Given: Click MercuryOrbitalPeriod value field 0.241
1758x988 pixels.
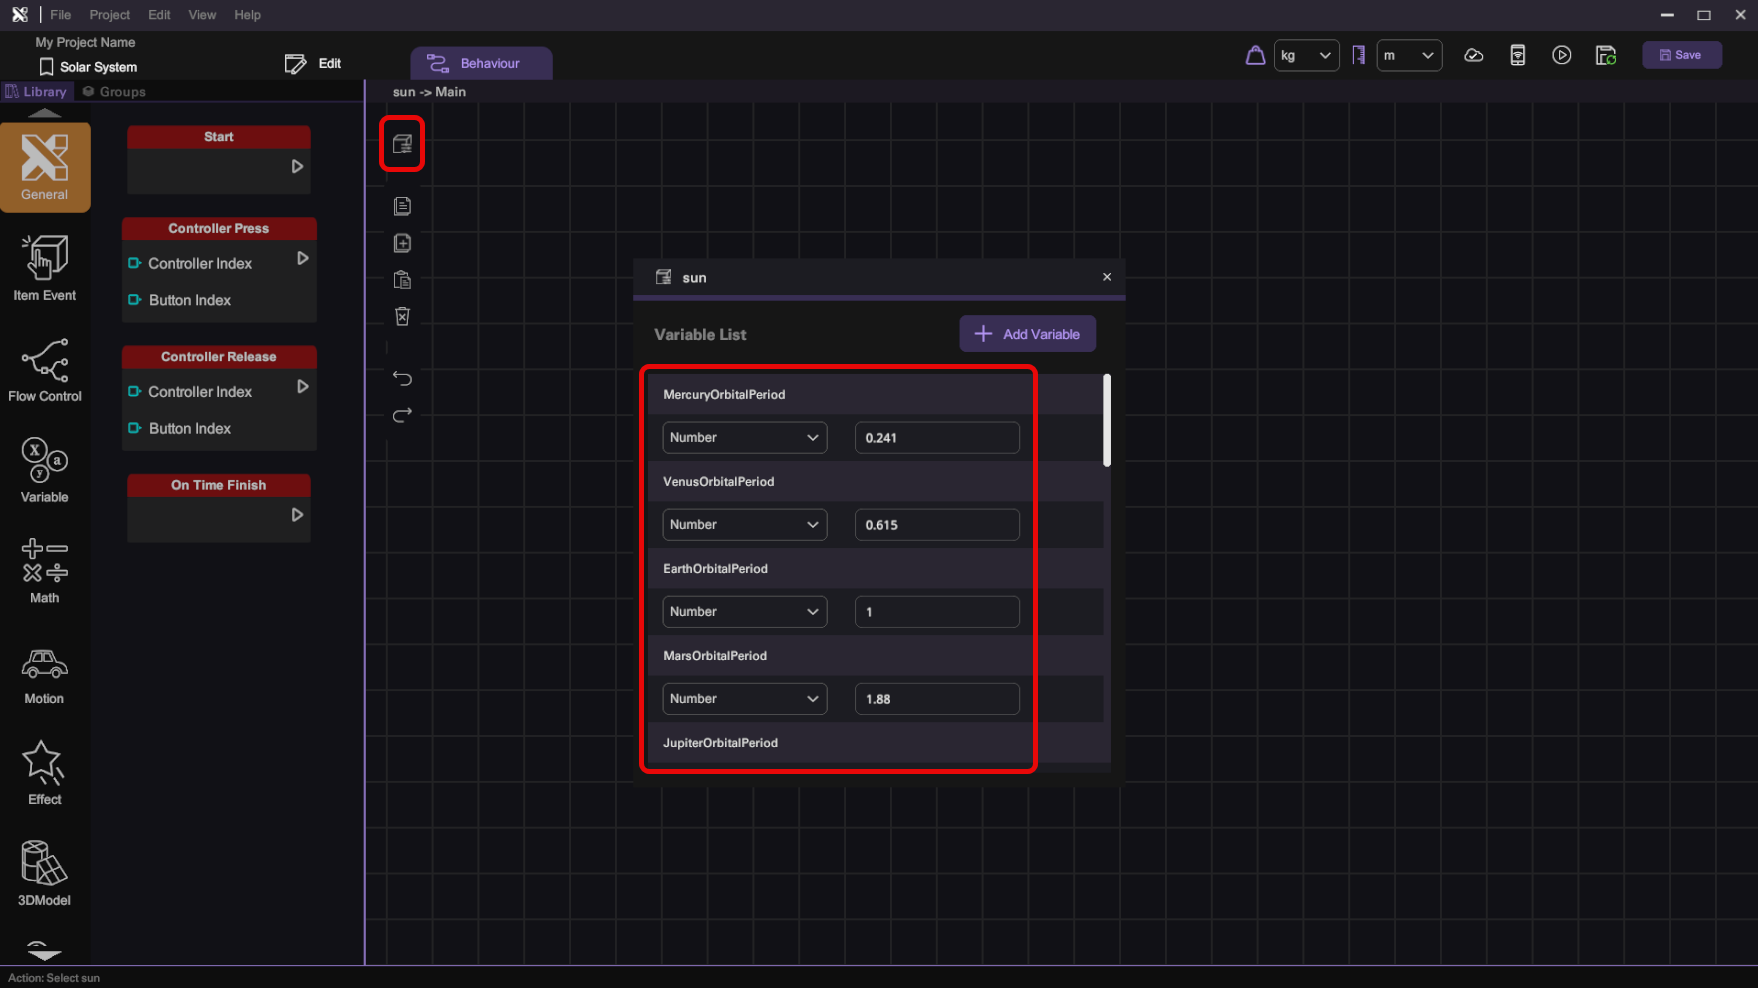Looking at the screenshot, I should click(937, 438).
